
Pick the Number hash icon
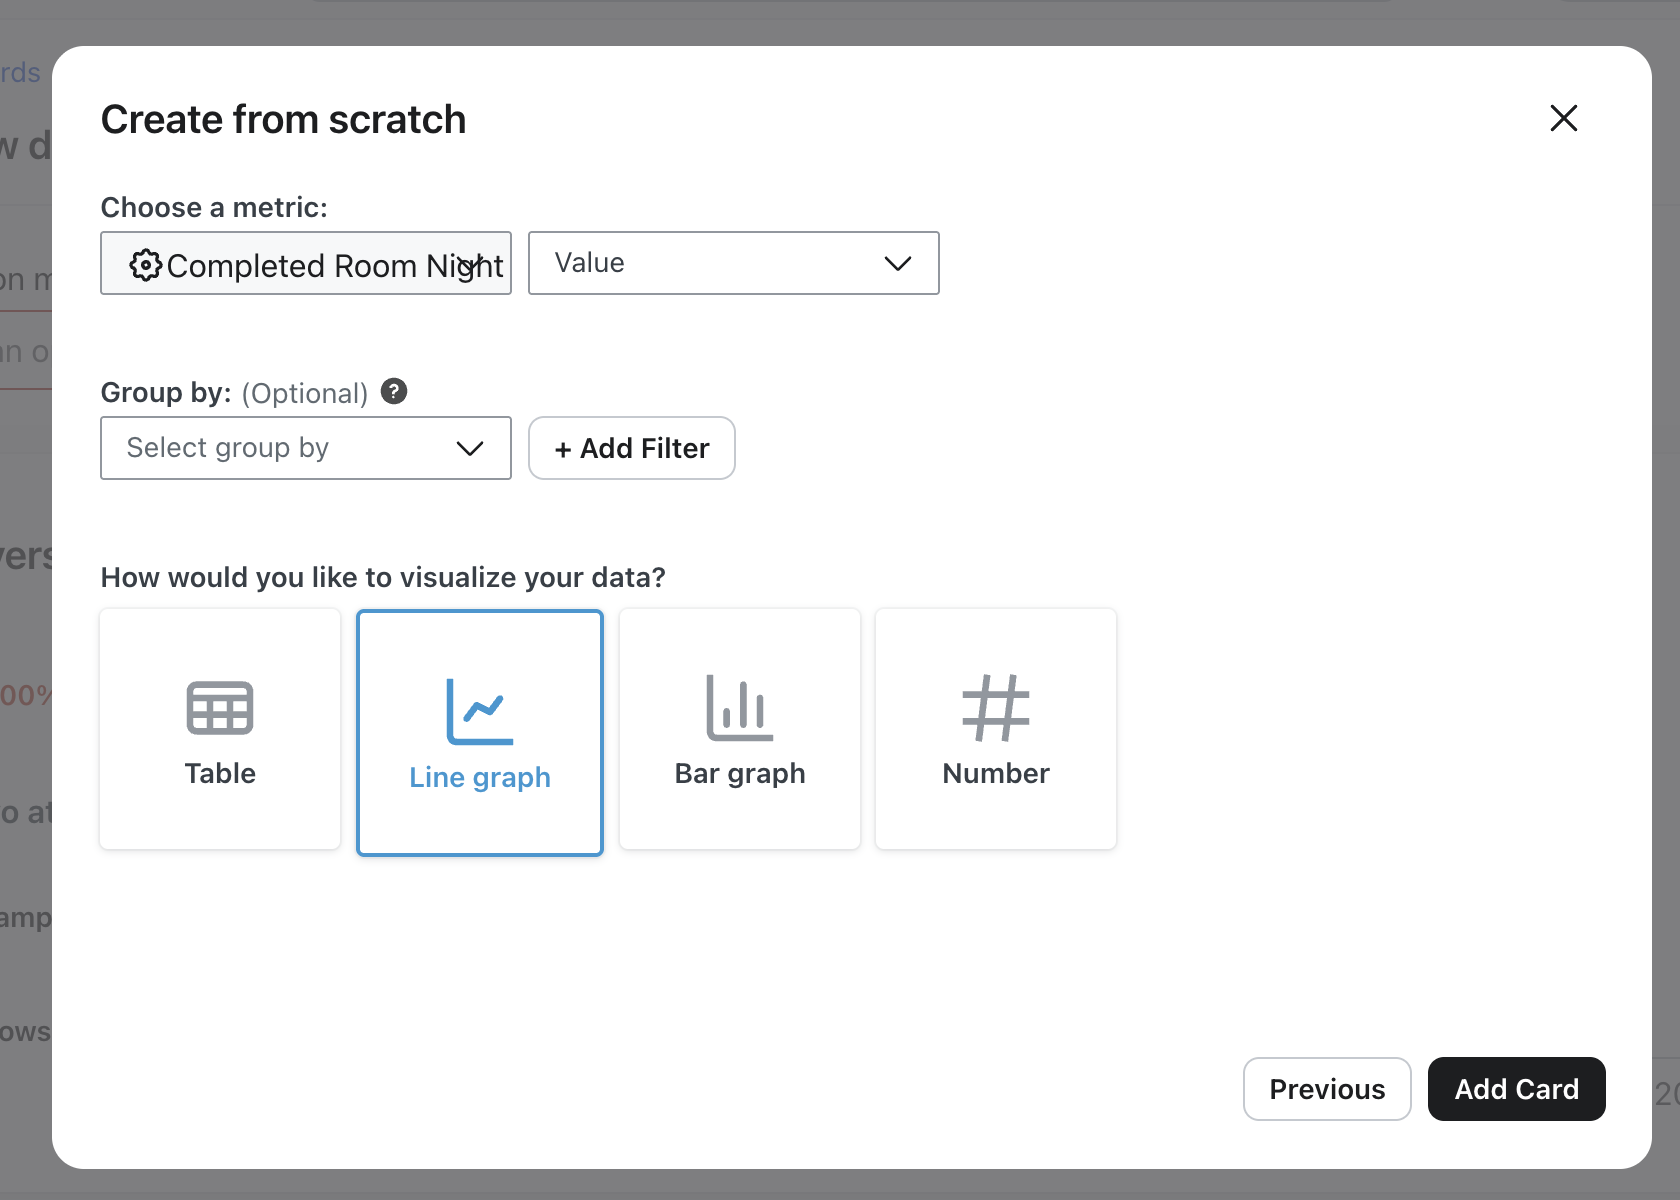point(996,708)
